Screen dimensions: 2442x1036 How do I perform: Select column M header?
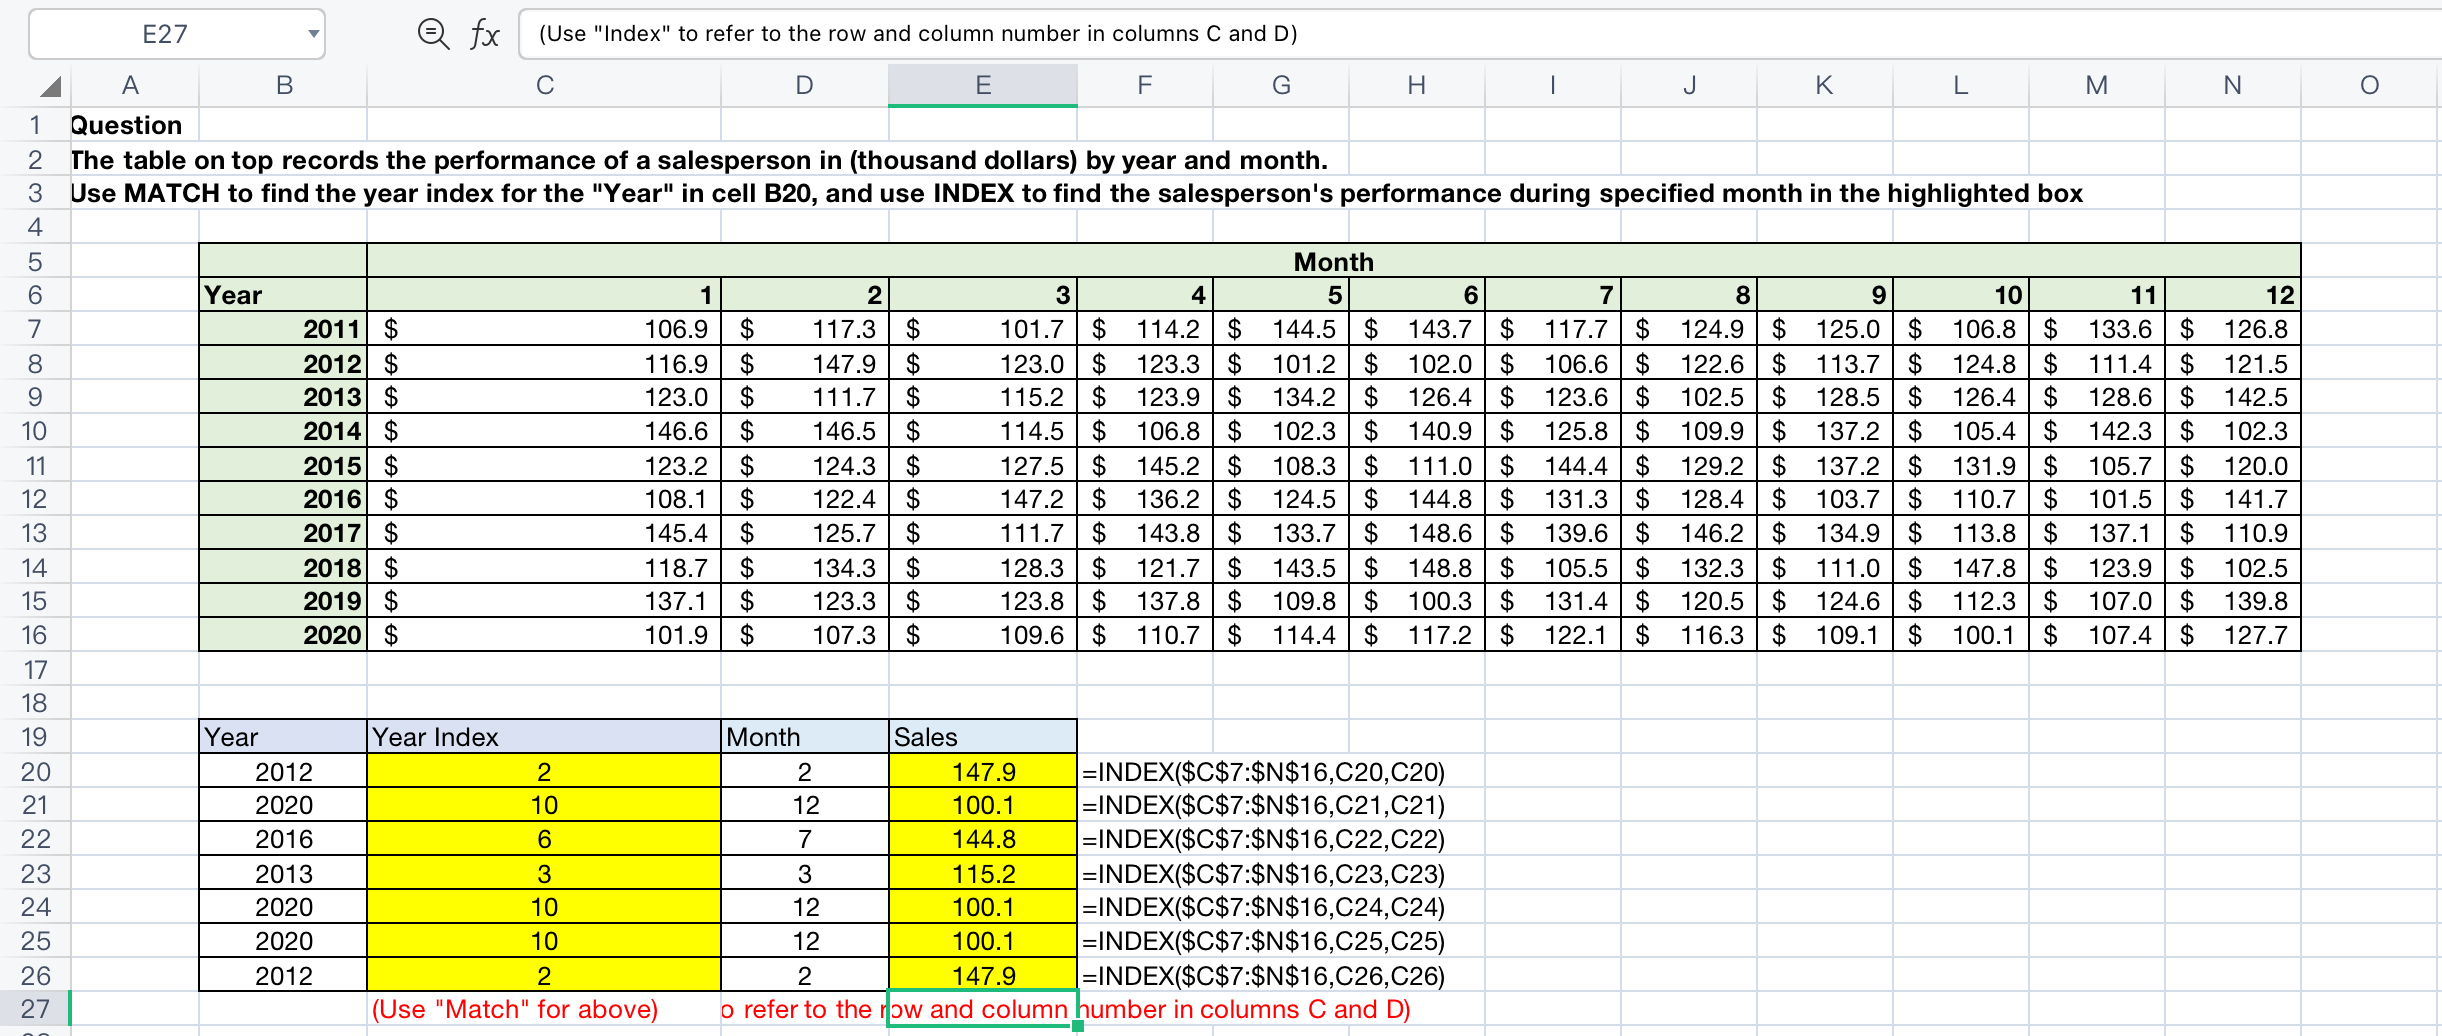(2097, 86)
